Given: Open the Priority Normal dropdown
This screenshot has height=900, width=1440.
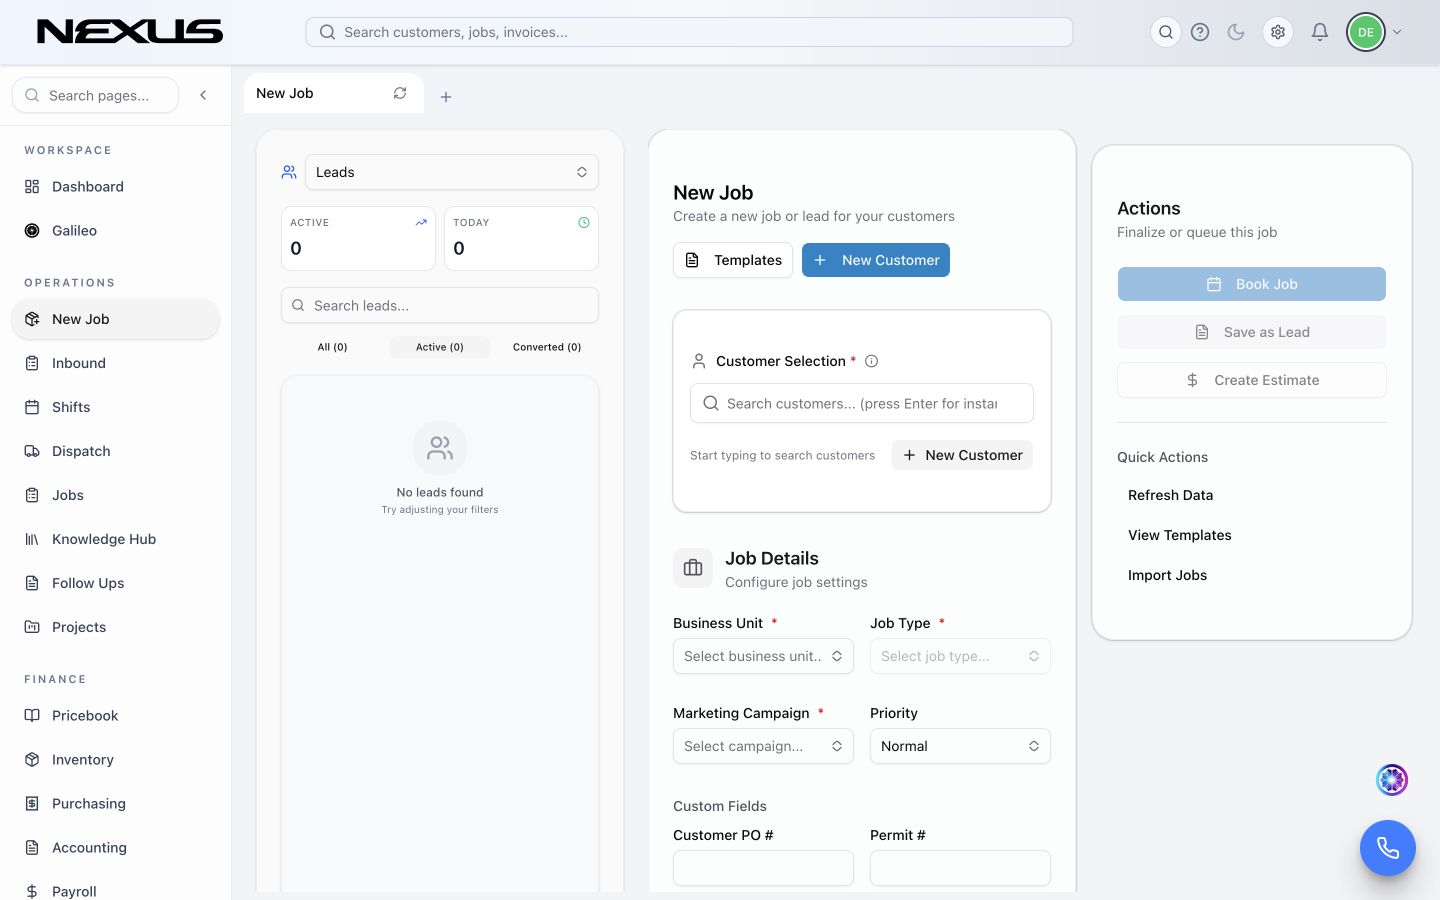Looking at the screenshot, I should click(x=960, y=746).
